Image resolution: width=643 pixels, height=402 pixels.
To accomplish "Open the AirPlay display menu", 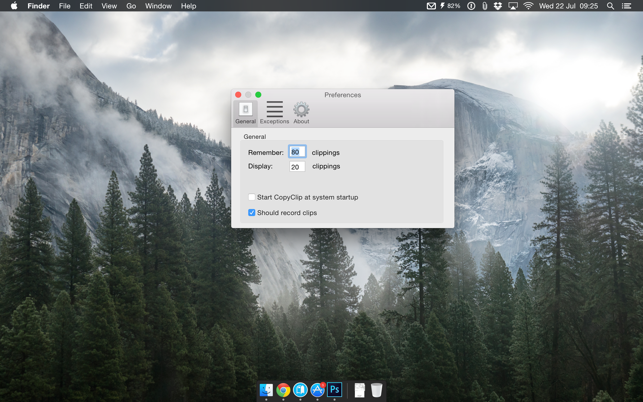I will (513, 6).
